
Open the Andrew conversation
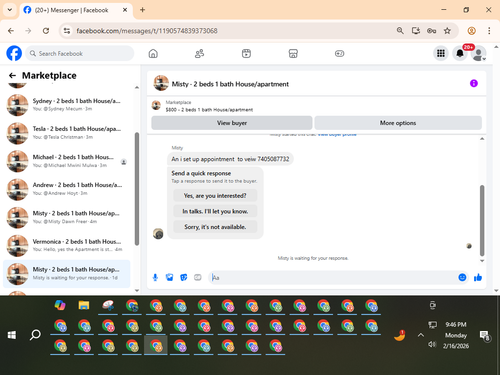click(67, 189)
